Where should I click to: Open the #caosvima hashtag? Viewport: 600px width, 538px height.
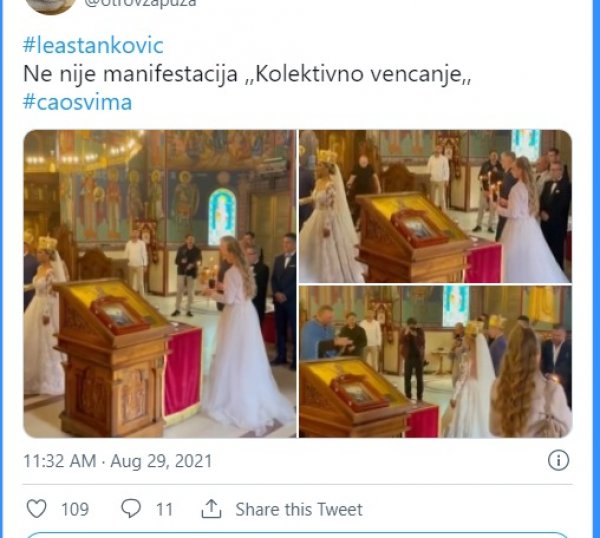[x=77, y=102]
